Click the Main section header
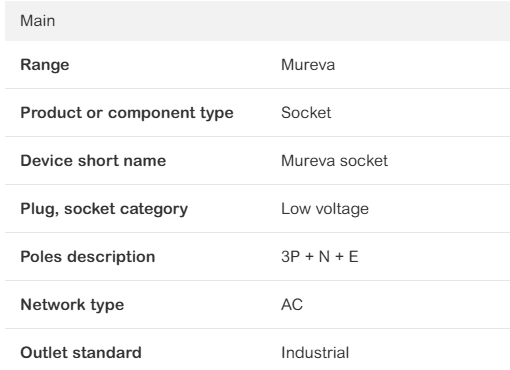Viewport: 510px width, 370px height. coord(257,21)
